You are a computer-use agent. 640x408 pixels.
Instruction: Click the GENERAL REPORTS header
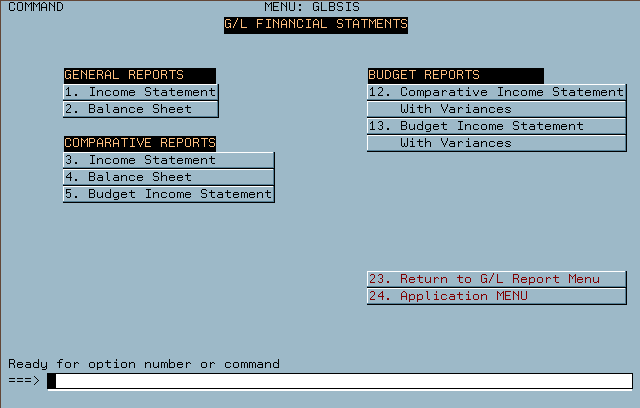coord(140,75)
